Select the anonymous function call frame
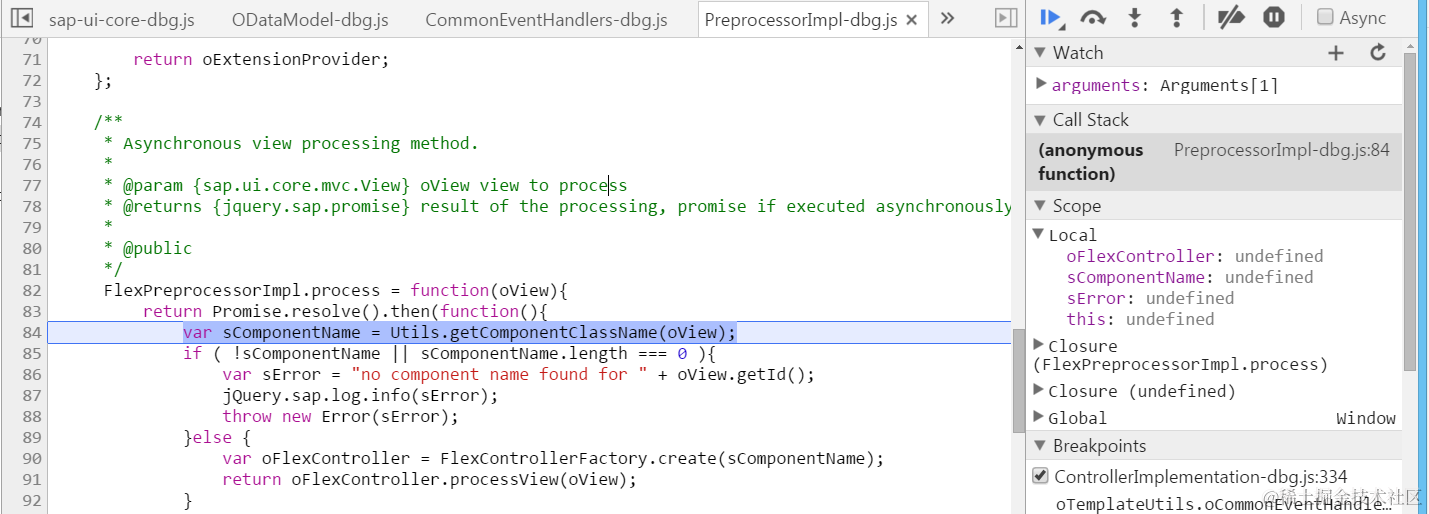 pos(1214,162)
